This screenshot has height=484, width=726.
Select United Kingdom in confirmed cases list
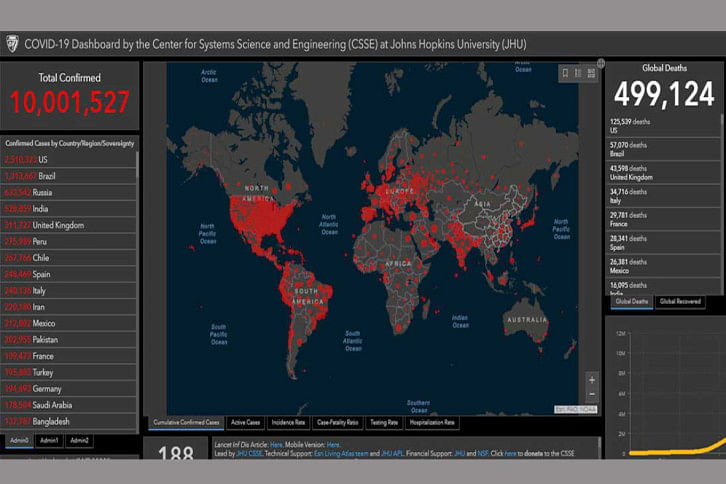click(69, 225)
